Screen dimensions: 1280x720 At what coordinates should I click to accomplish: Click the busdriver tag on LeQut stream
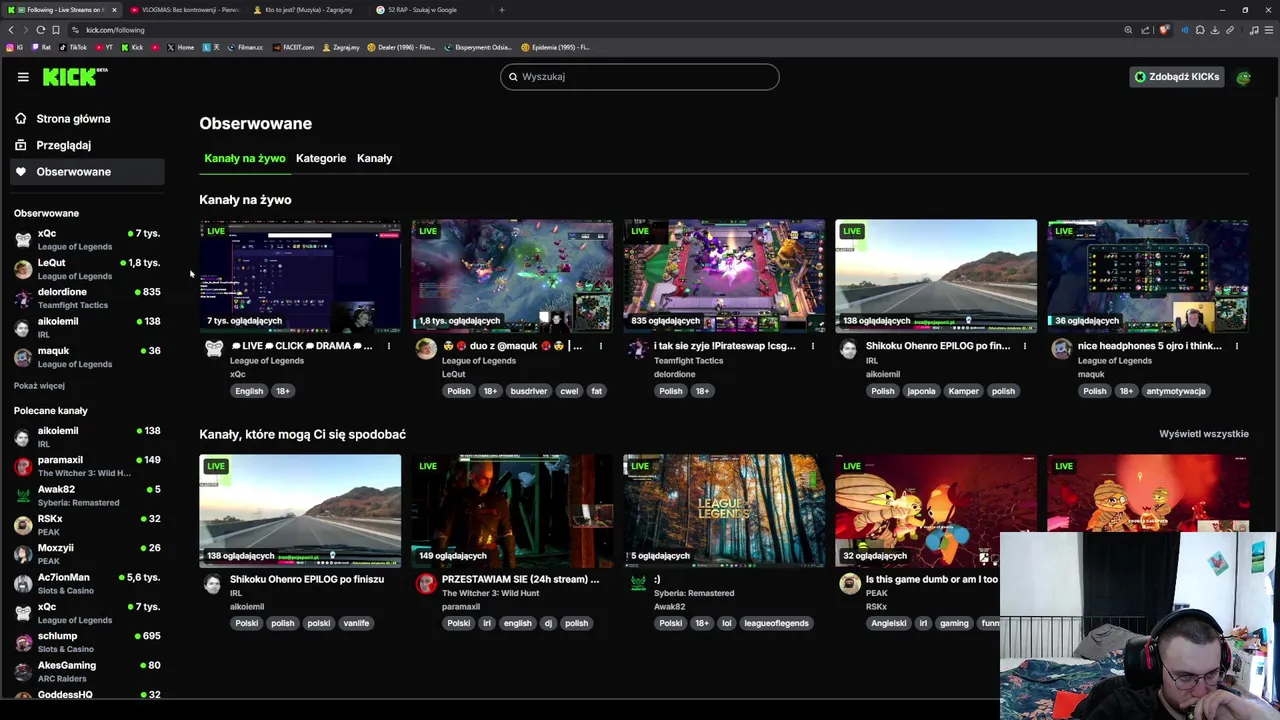(529, 391)
